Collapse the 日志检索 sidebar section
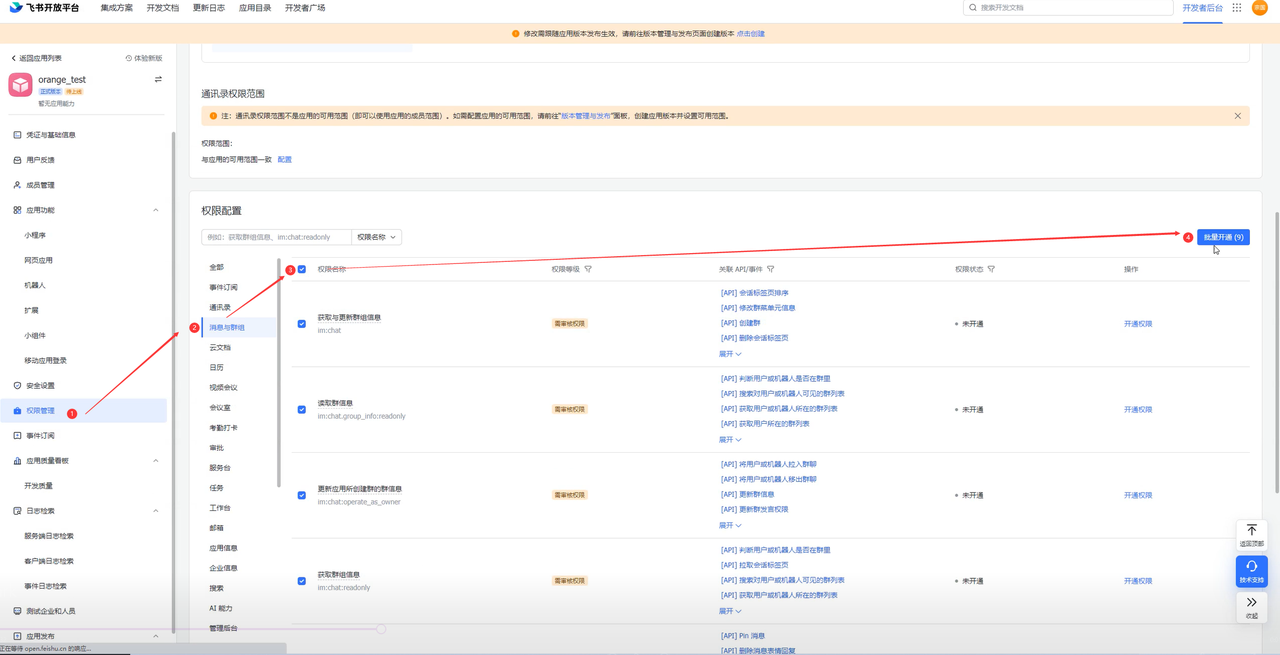1280x655 pixels. tap(156, 511)
